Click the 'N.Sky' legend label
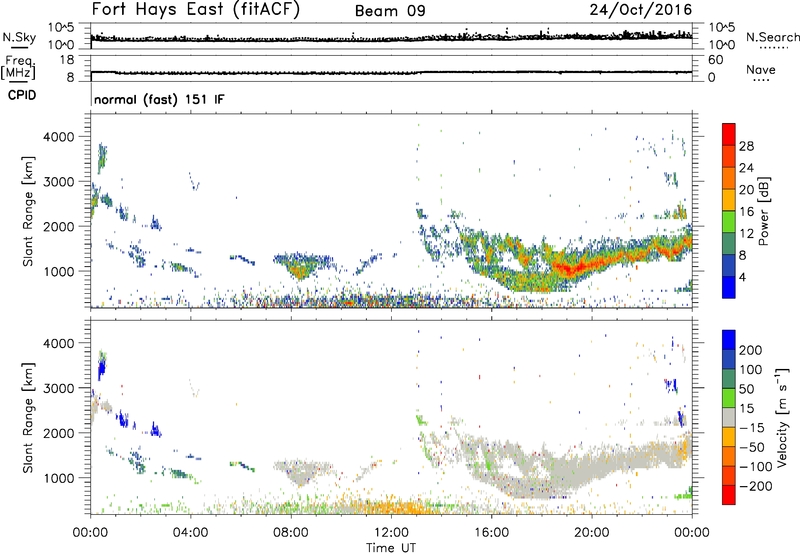Screen dimensions: 800x554 pos(19,37)
